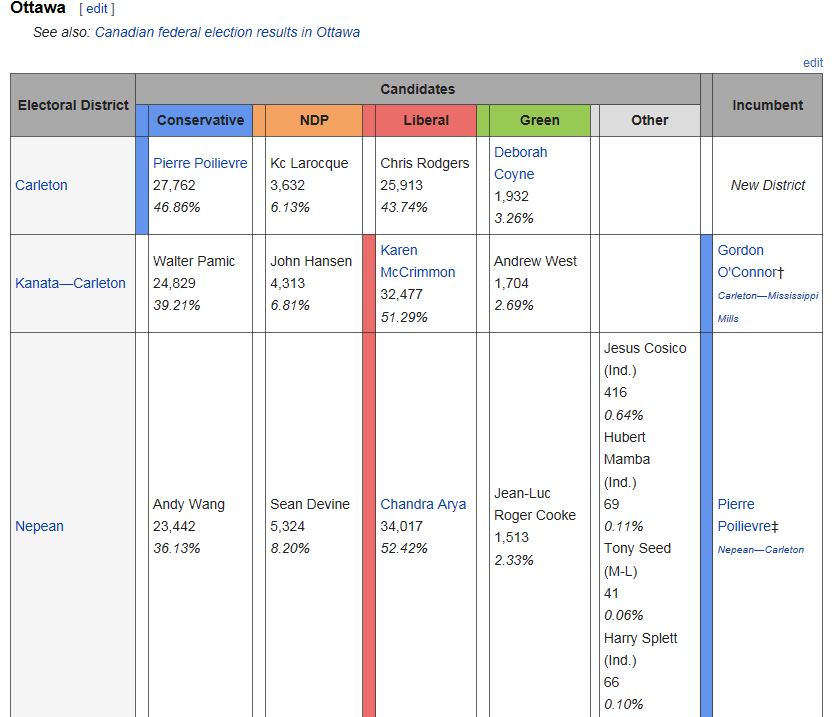Click the edit link beside the Ottawa heading
Viewport: 832px width, 717px height.
[x=97, y=9]
